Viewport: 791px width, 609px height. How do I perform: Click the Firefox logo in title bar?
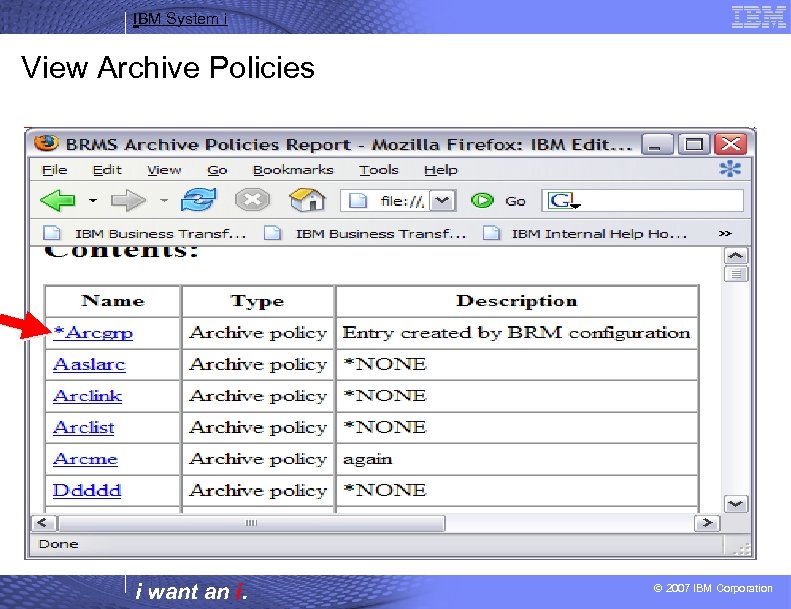pos(46,143)
